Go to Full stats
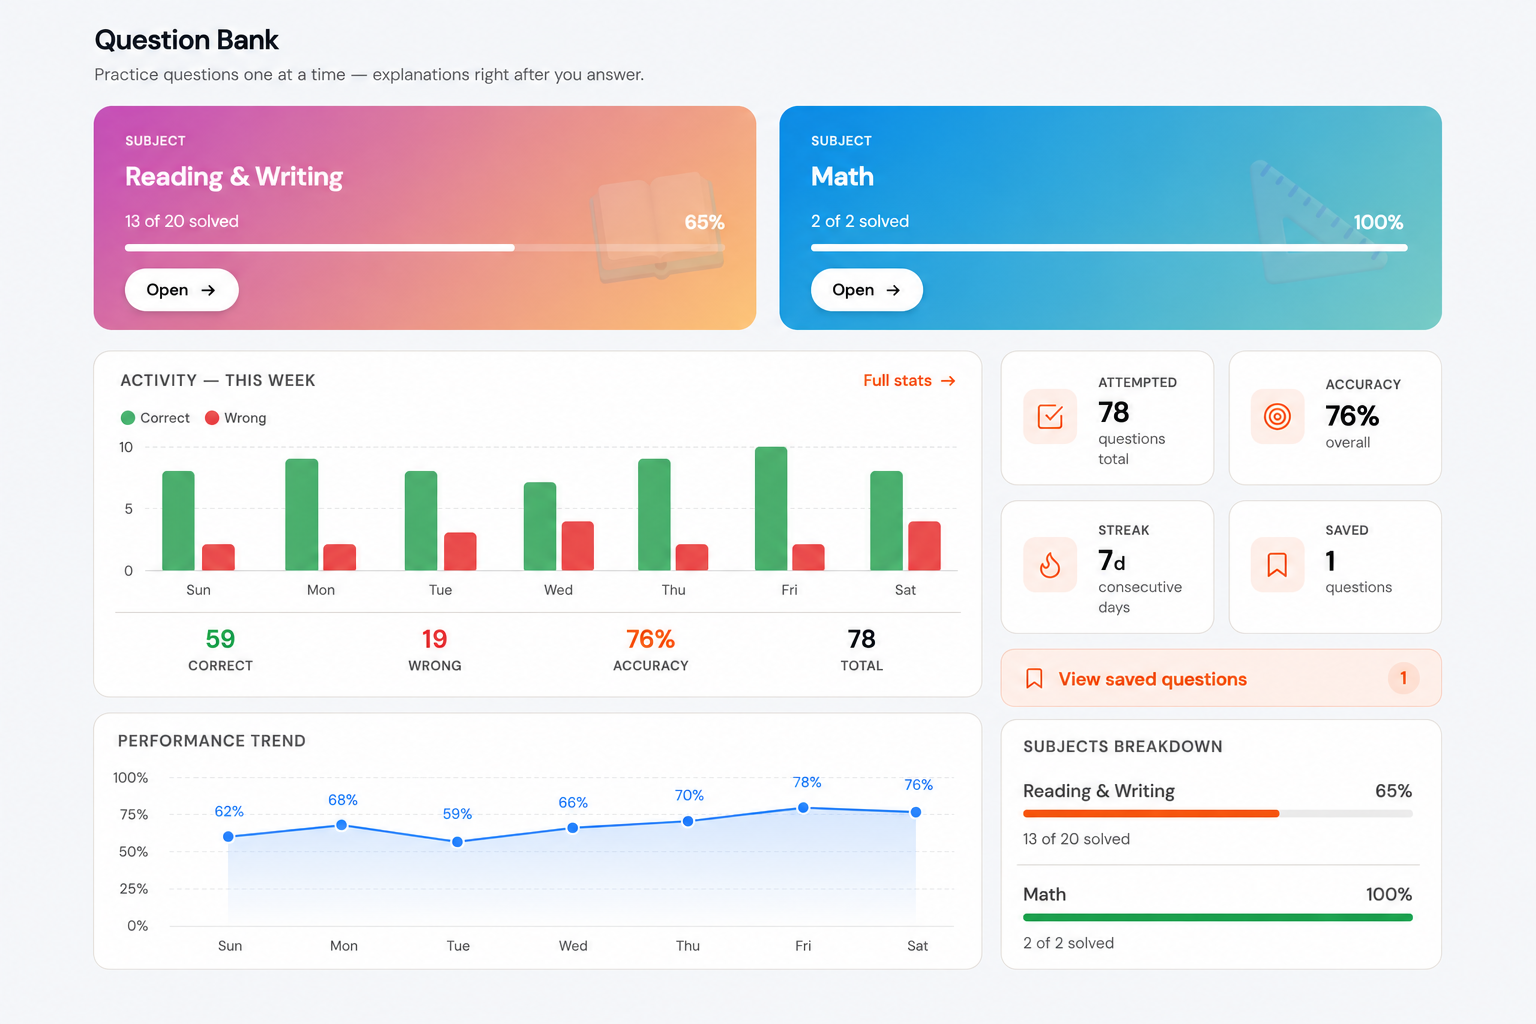Screen dimensions: 1536x1024 point(909,381)
